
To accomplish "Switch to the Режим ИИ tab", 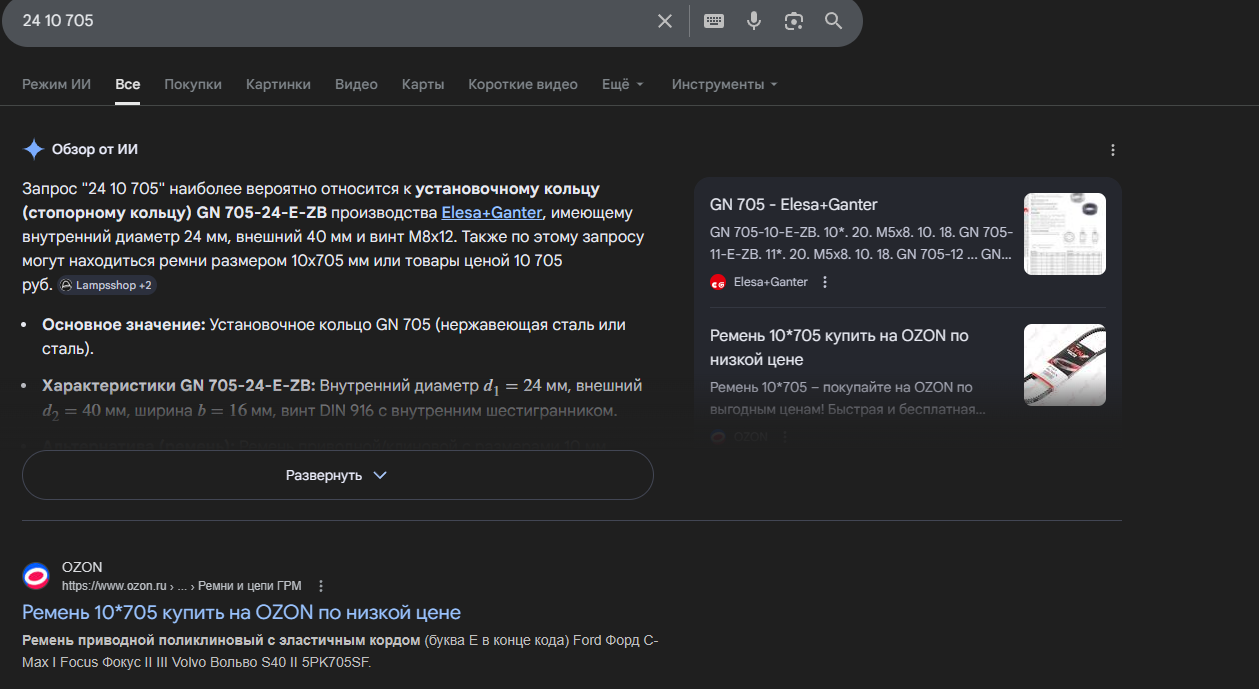I will pyautogui.click(x=56, y=84).
